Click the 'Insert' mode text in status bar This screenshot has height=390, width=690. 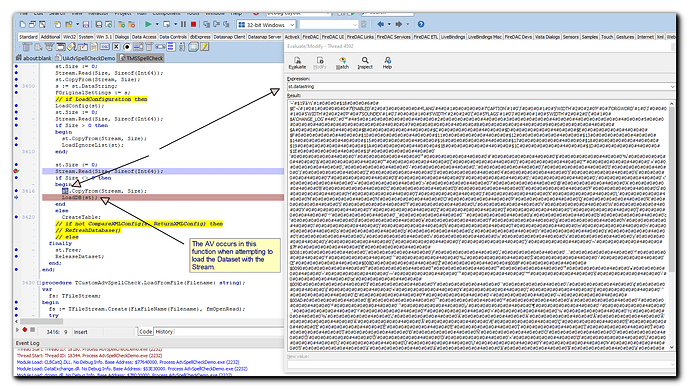tap(81, 332)
